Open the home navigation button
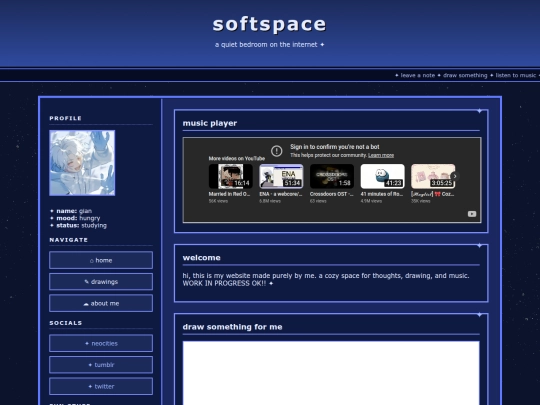540x405 pixels. [x=101, y=260]
